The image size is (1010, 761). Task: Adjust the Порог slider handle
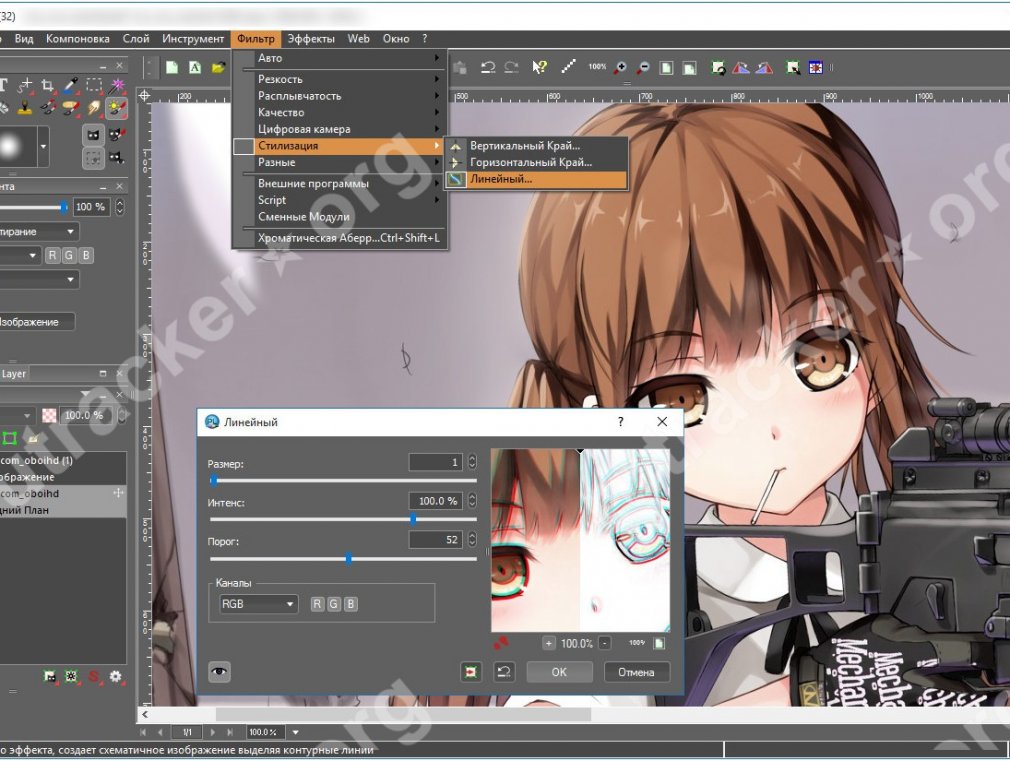point(348,558)
